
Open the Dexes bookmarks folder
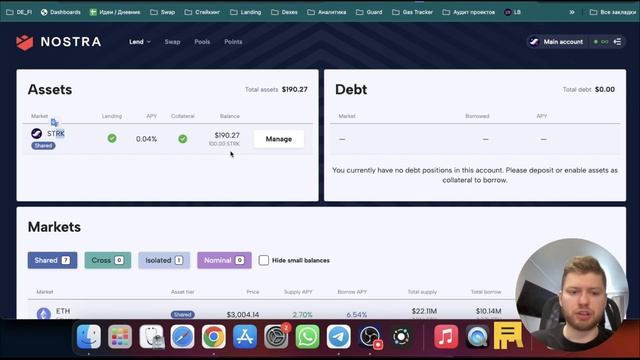(x=284, y=12)
